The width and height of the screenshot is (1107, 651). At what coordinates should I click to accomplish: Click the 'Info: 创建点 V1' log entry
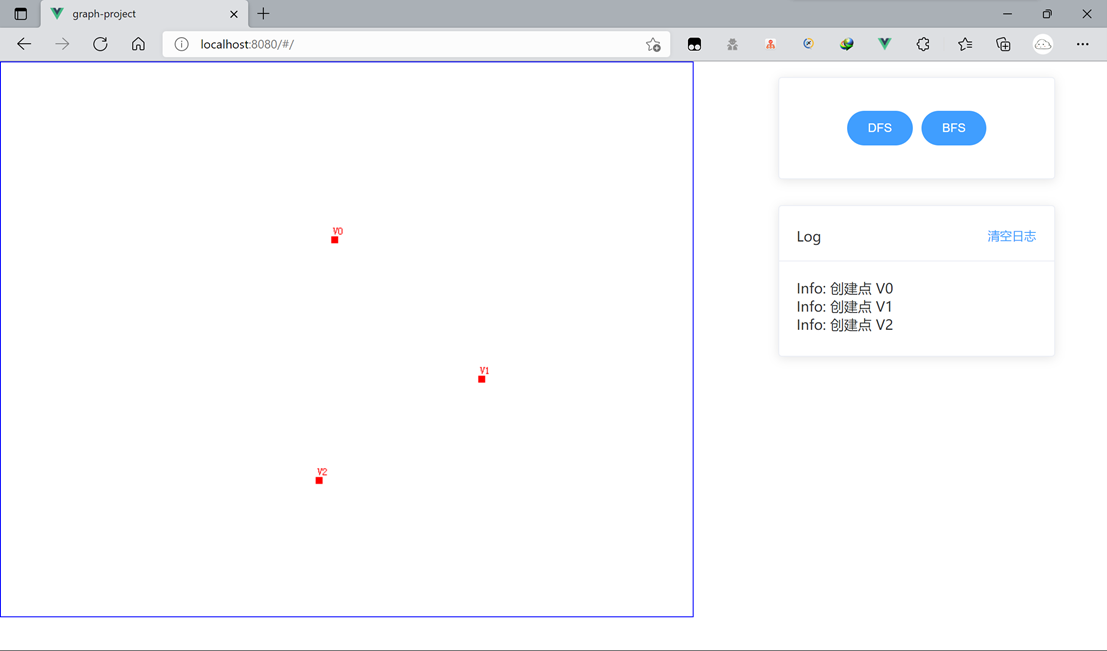coord(844,307)
